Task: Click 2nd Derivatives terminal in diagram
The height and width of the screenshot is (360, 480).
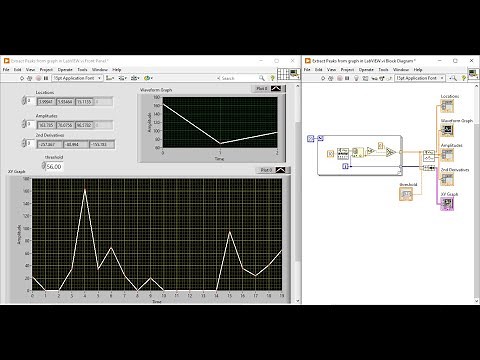Action: (447, 180)
